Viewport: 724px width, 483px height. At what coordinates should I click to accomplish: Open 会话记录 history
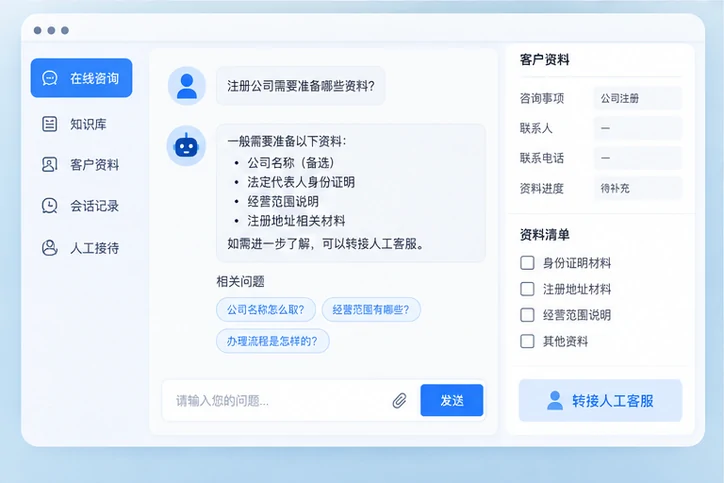[x=81, y=205]
